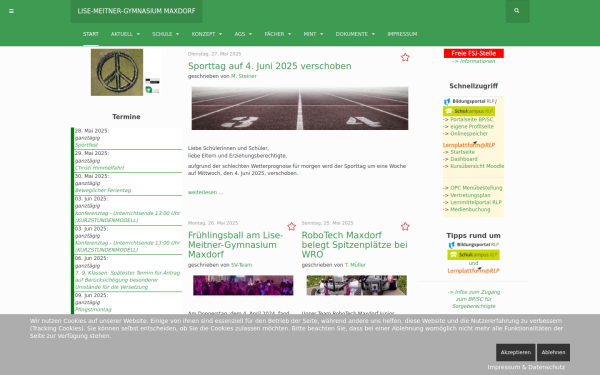Star the RoboTech Maxdorf article

click(x=405, y=227)
